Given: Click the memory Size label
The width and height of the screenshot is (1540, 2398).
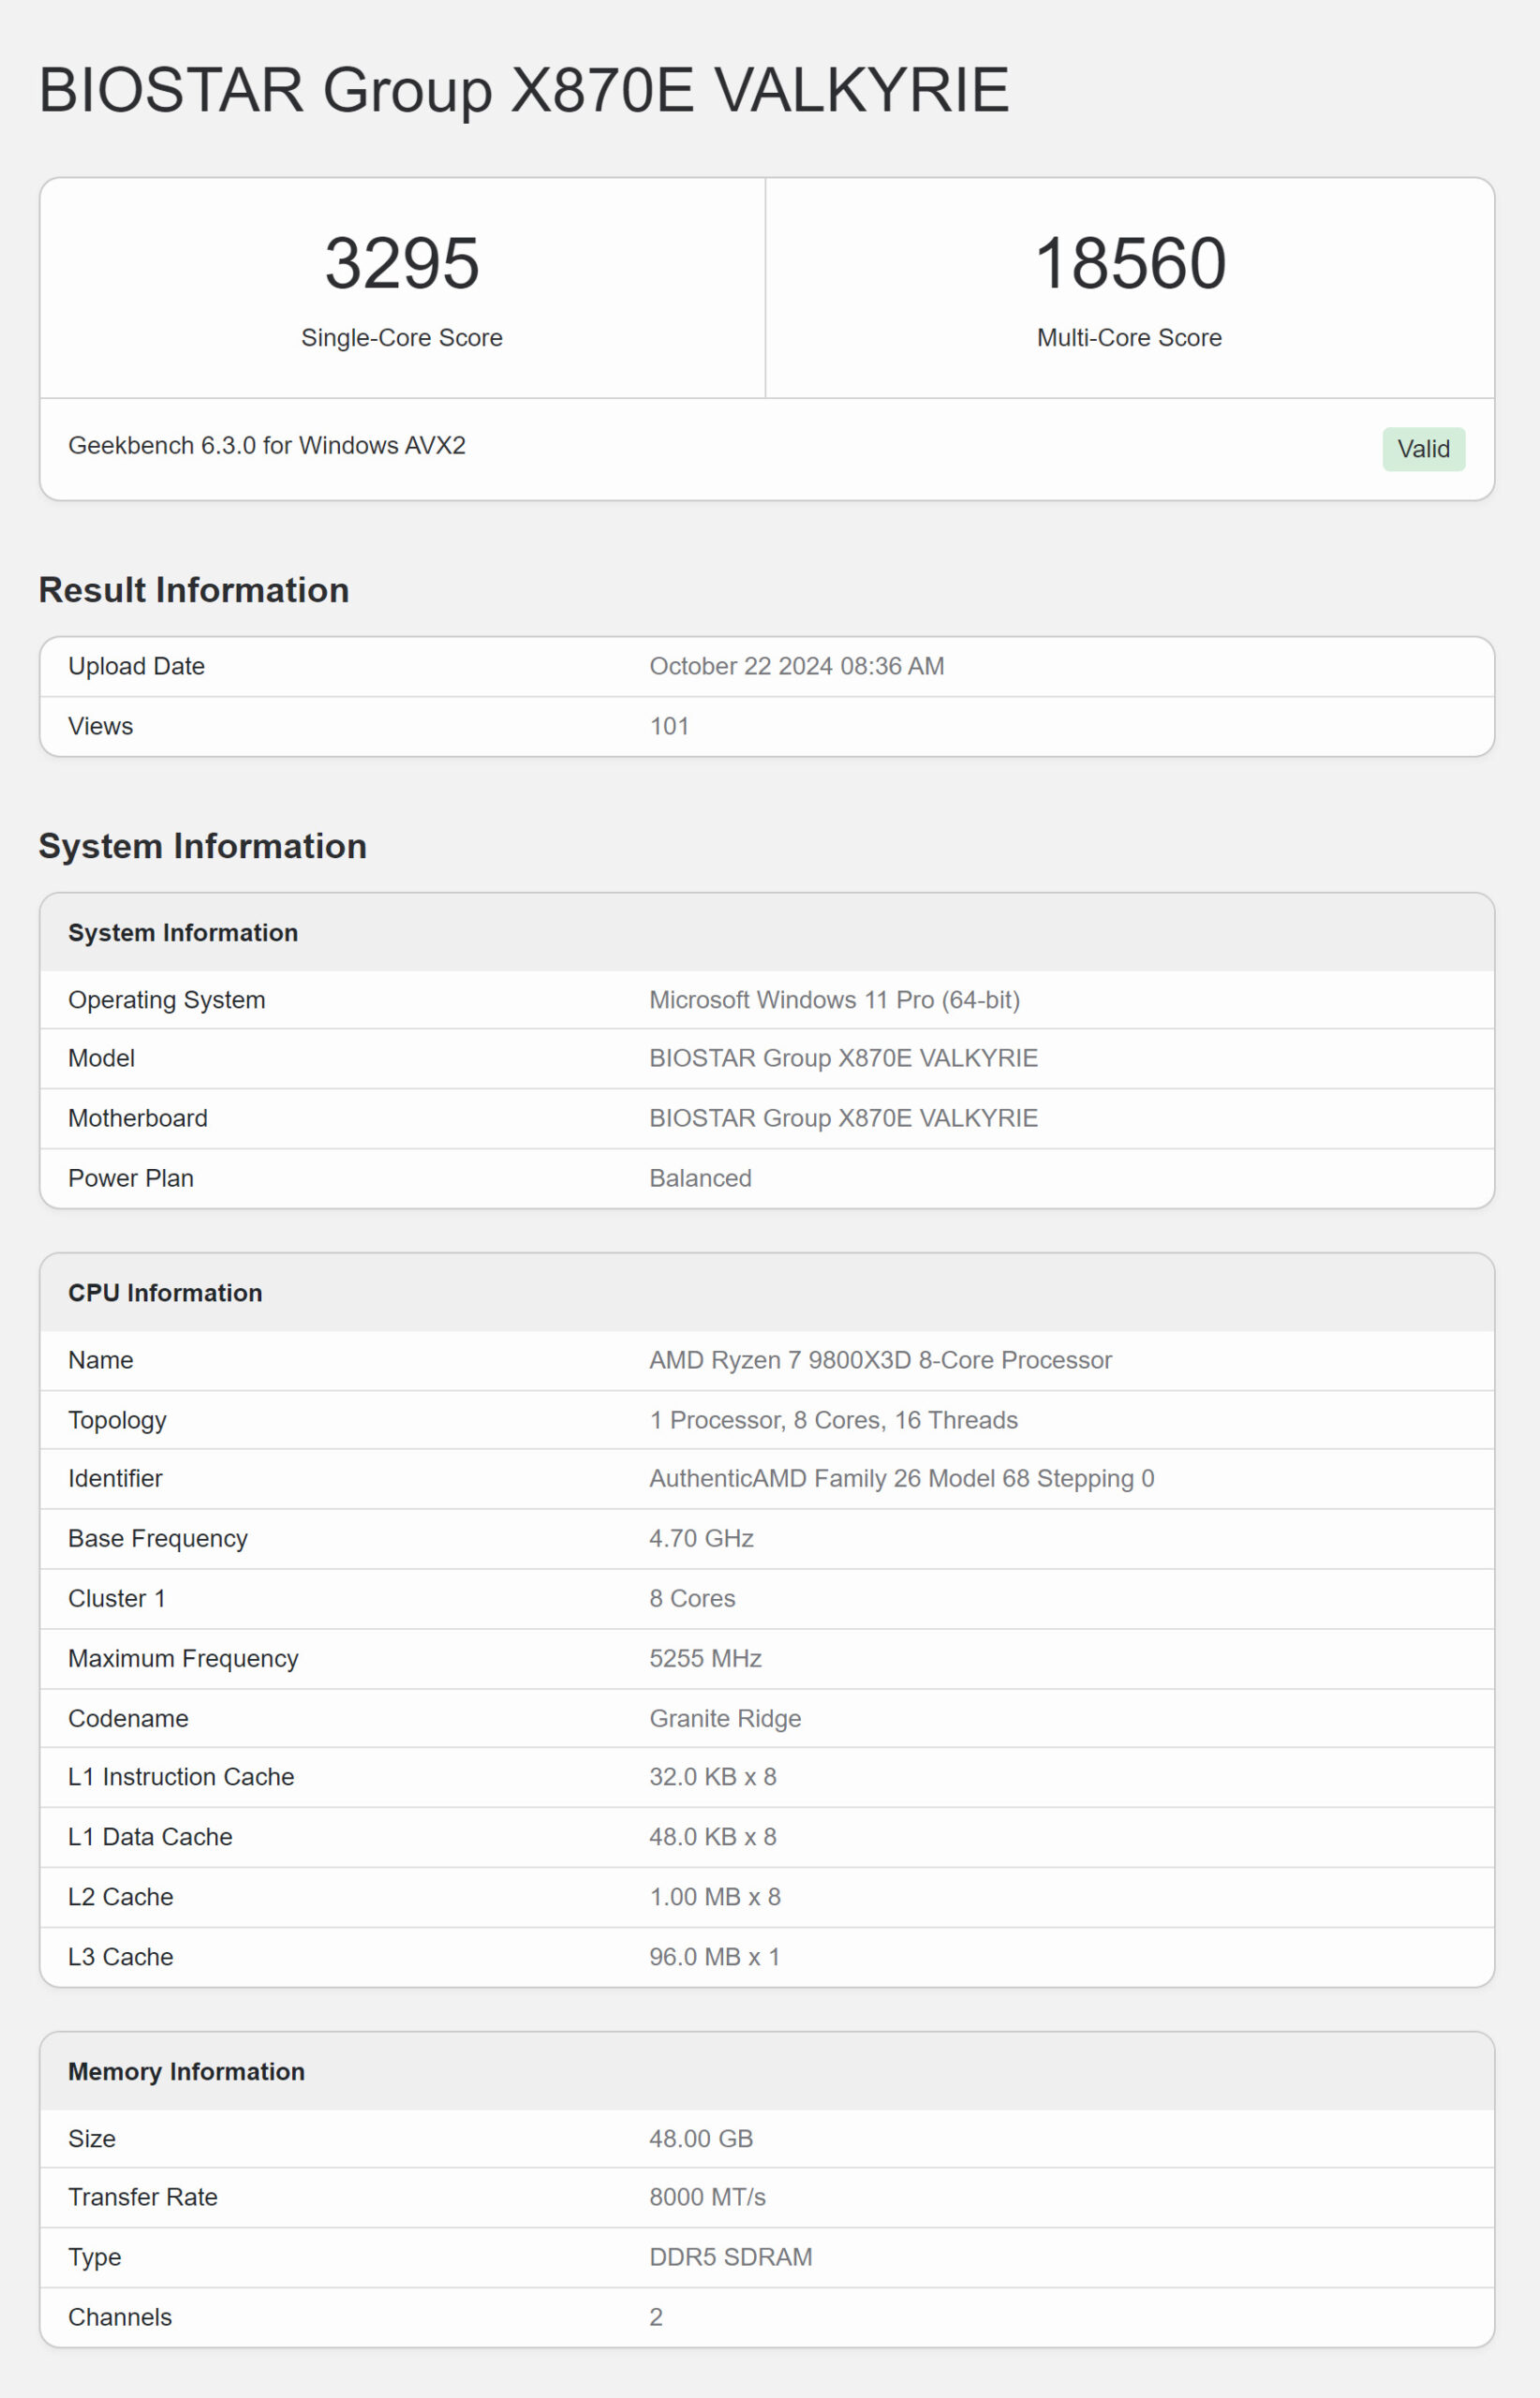Looking at the screenshot, I should click(92, 2138).
